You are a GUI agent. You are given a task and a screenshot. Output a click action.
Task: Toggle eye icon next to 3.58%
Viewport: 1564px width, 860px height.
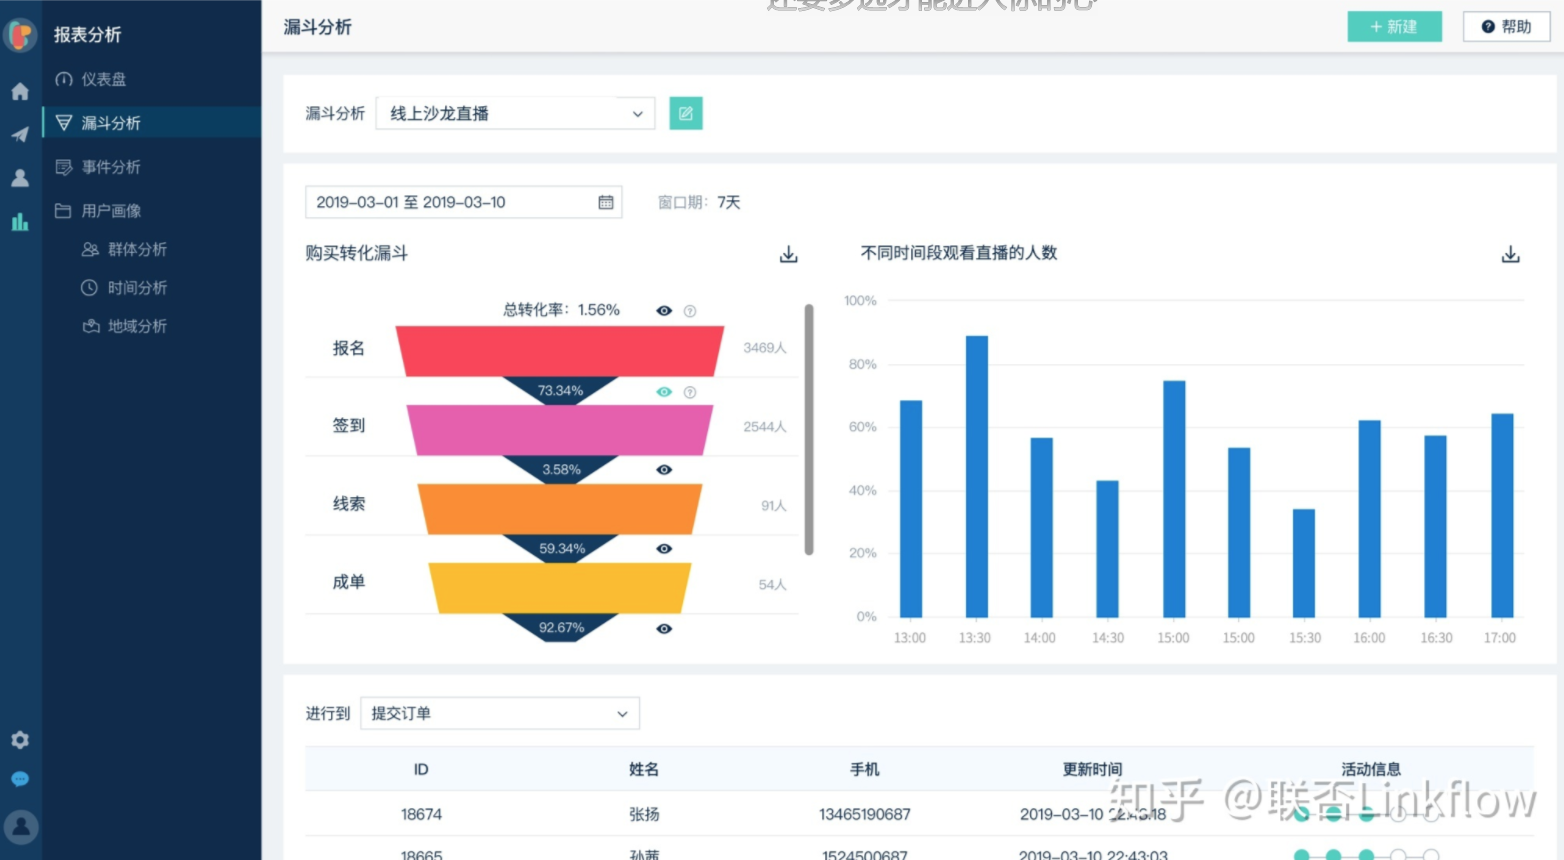[x=664, y=470]
